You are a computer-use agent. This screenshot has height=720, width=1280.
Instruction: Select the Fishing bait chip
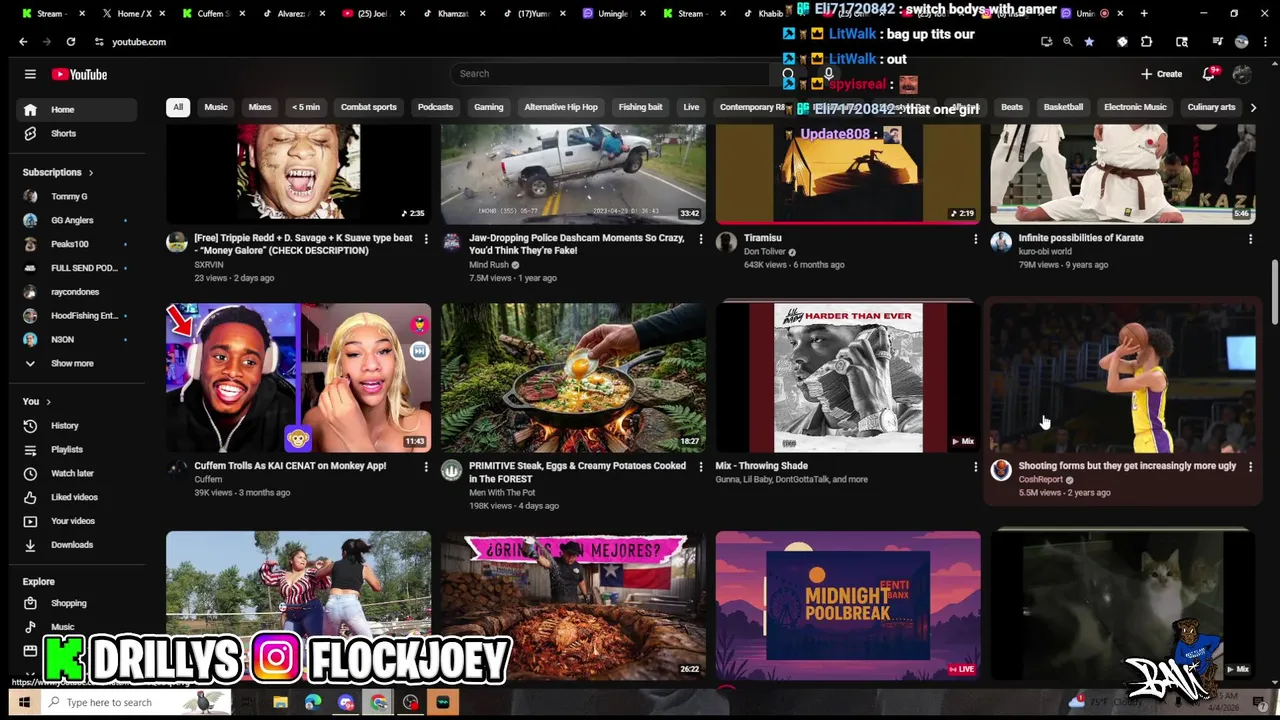point(640,107)
